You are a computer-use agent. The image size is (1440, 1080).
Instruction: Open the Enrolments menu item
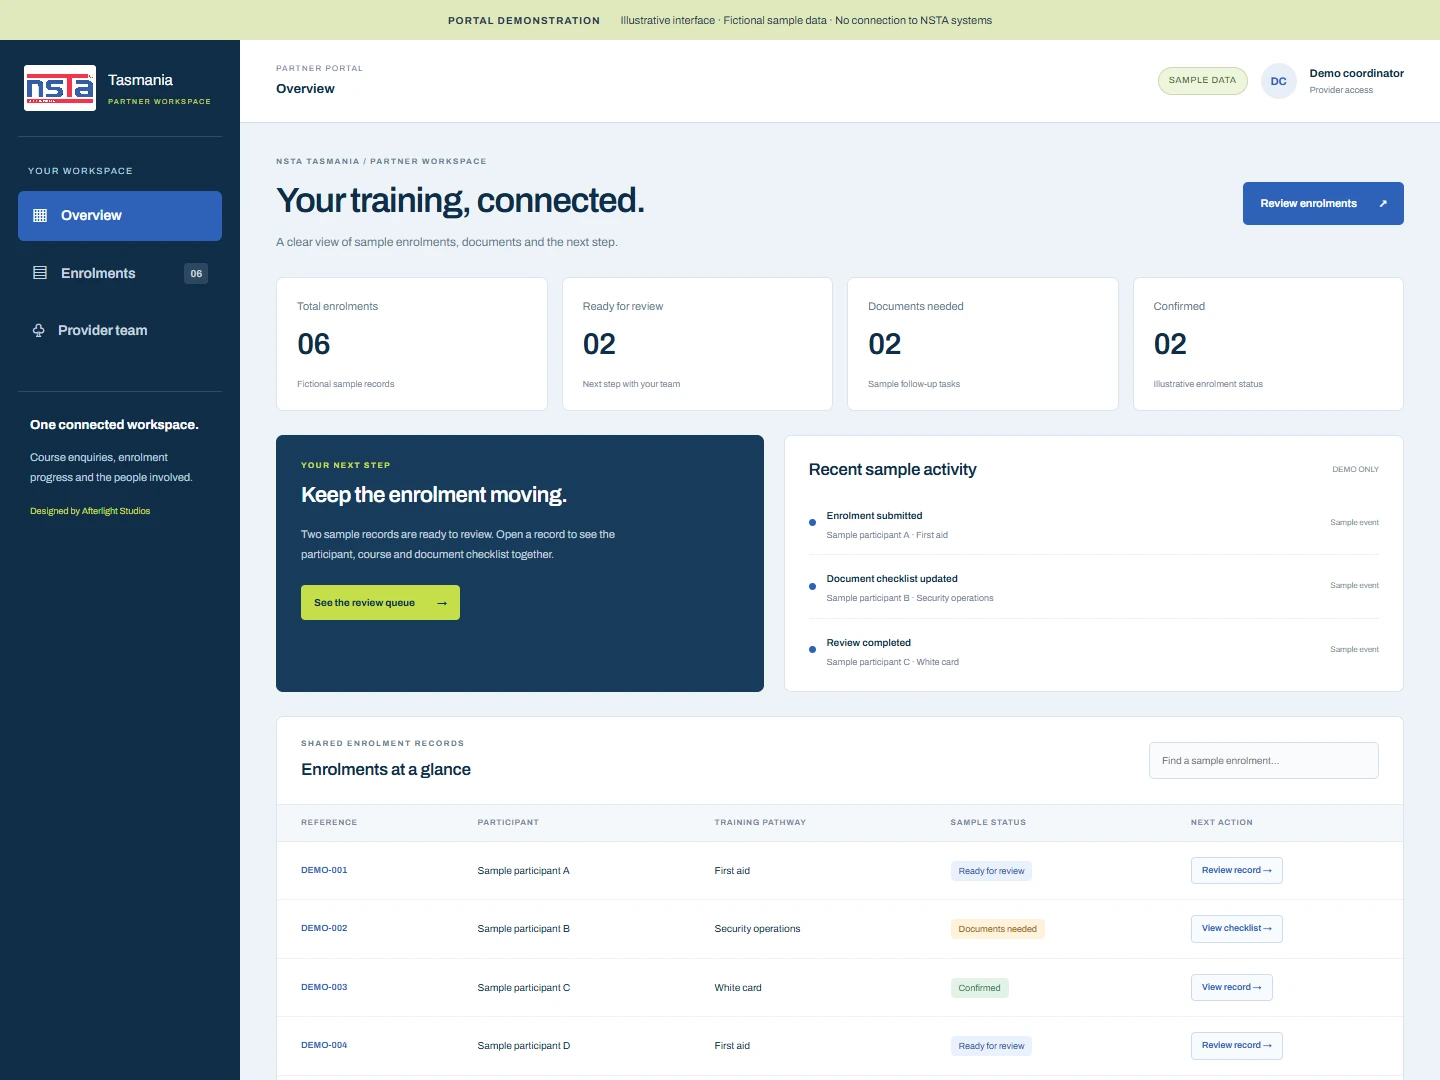pyautogui.click(x=120, y=273)
